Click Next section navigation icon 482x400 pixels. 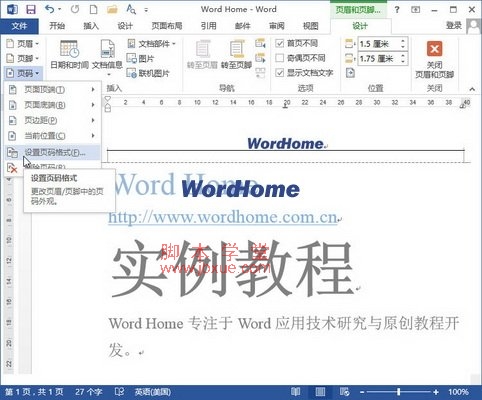(260, 58)
